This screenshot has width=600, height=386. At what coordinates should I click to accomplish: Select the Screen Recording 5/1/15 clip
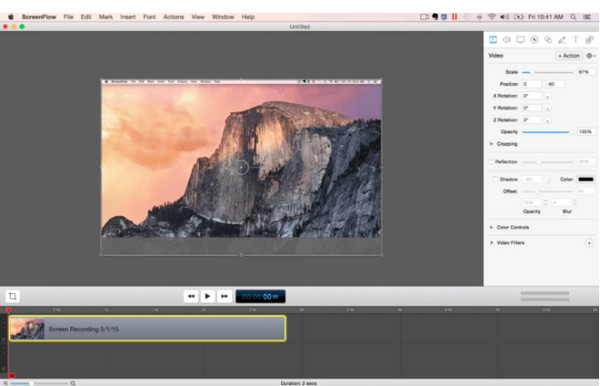(147, 329)
